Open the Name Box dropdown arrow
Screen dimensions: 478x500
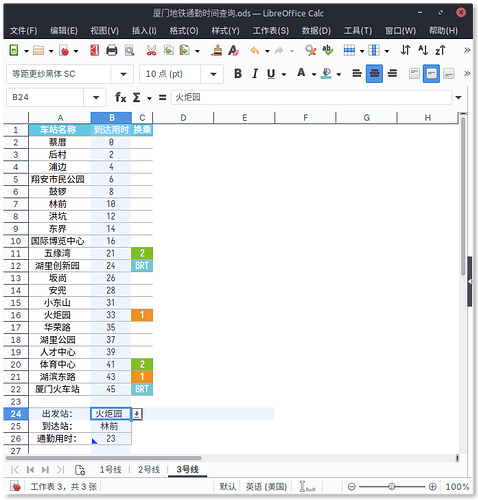click(x=96, y=97)
